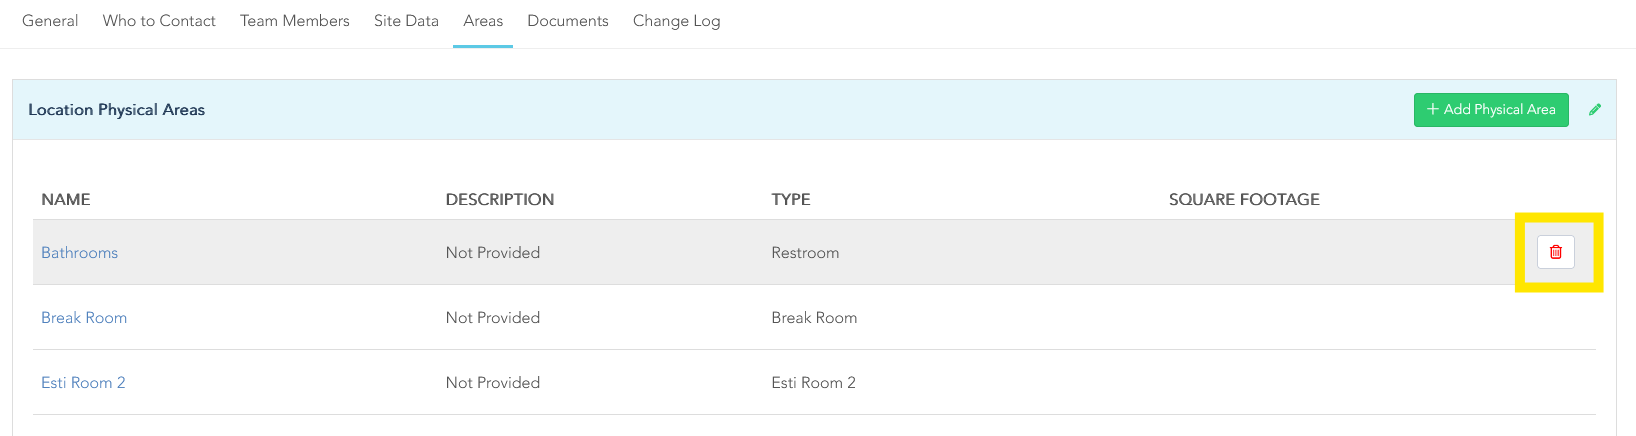Go to the Team Members tab
The width and height of the screenshot is (1636, 436).
pos(295,21)
